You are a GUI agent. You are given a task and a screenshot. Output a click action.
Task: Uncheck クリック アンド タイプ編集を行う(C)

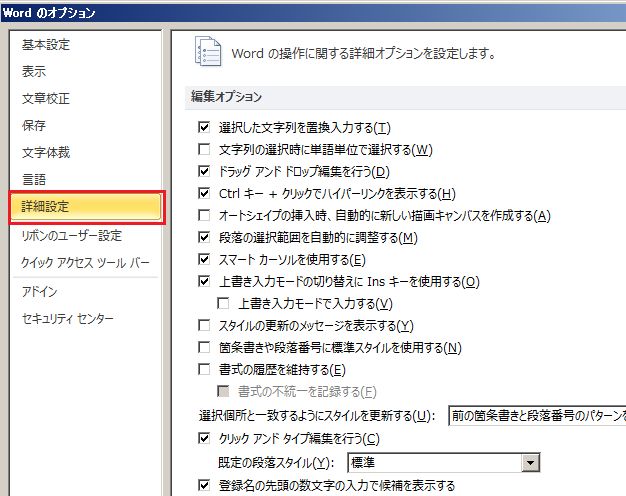pos(204,438)
